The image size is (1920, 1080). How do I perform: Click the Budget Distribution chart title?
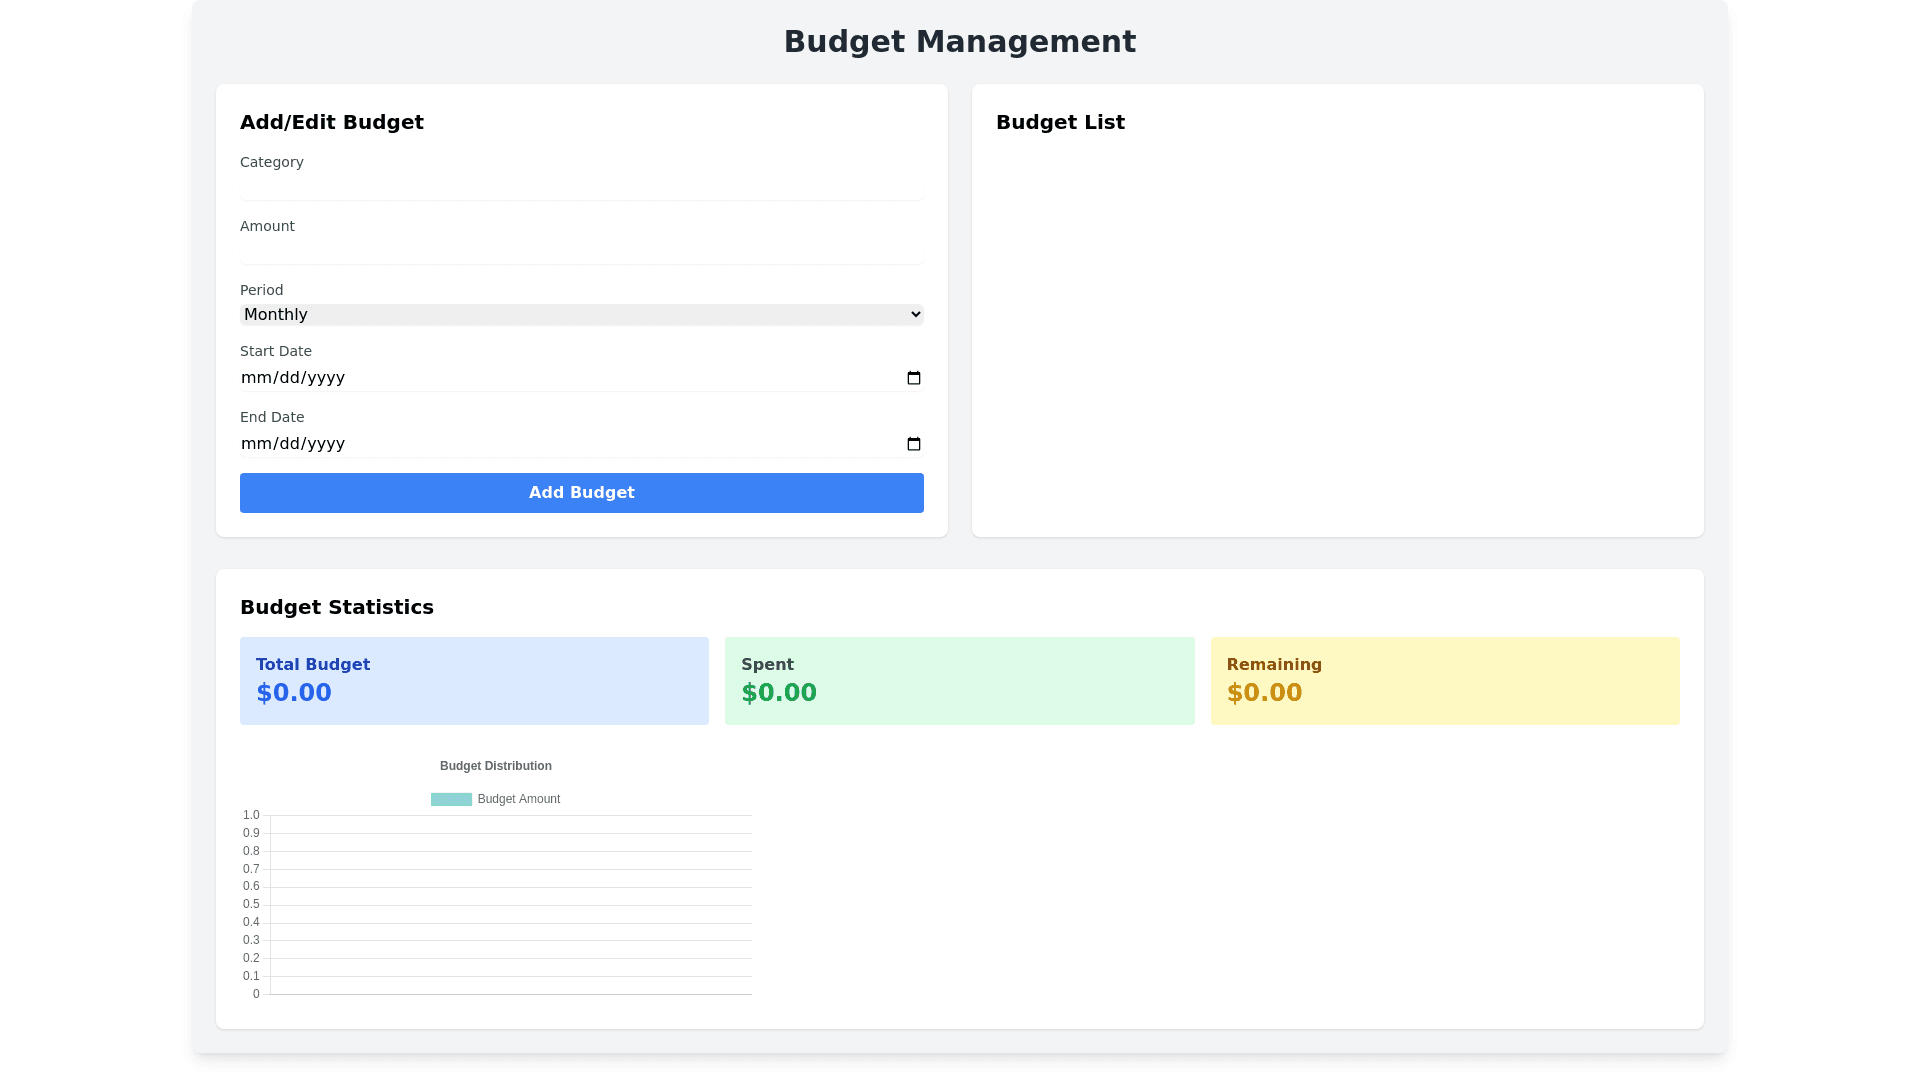496,766
